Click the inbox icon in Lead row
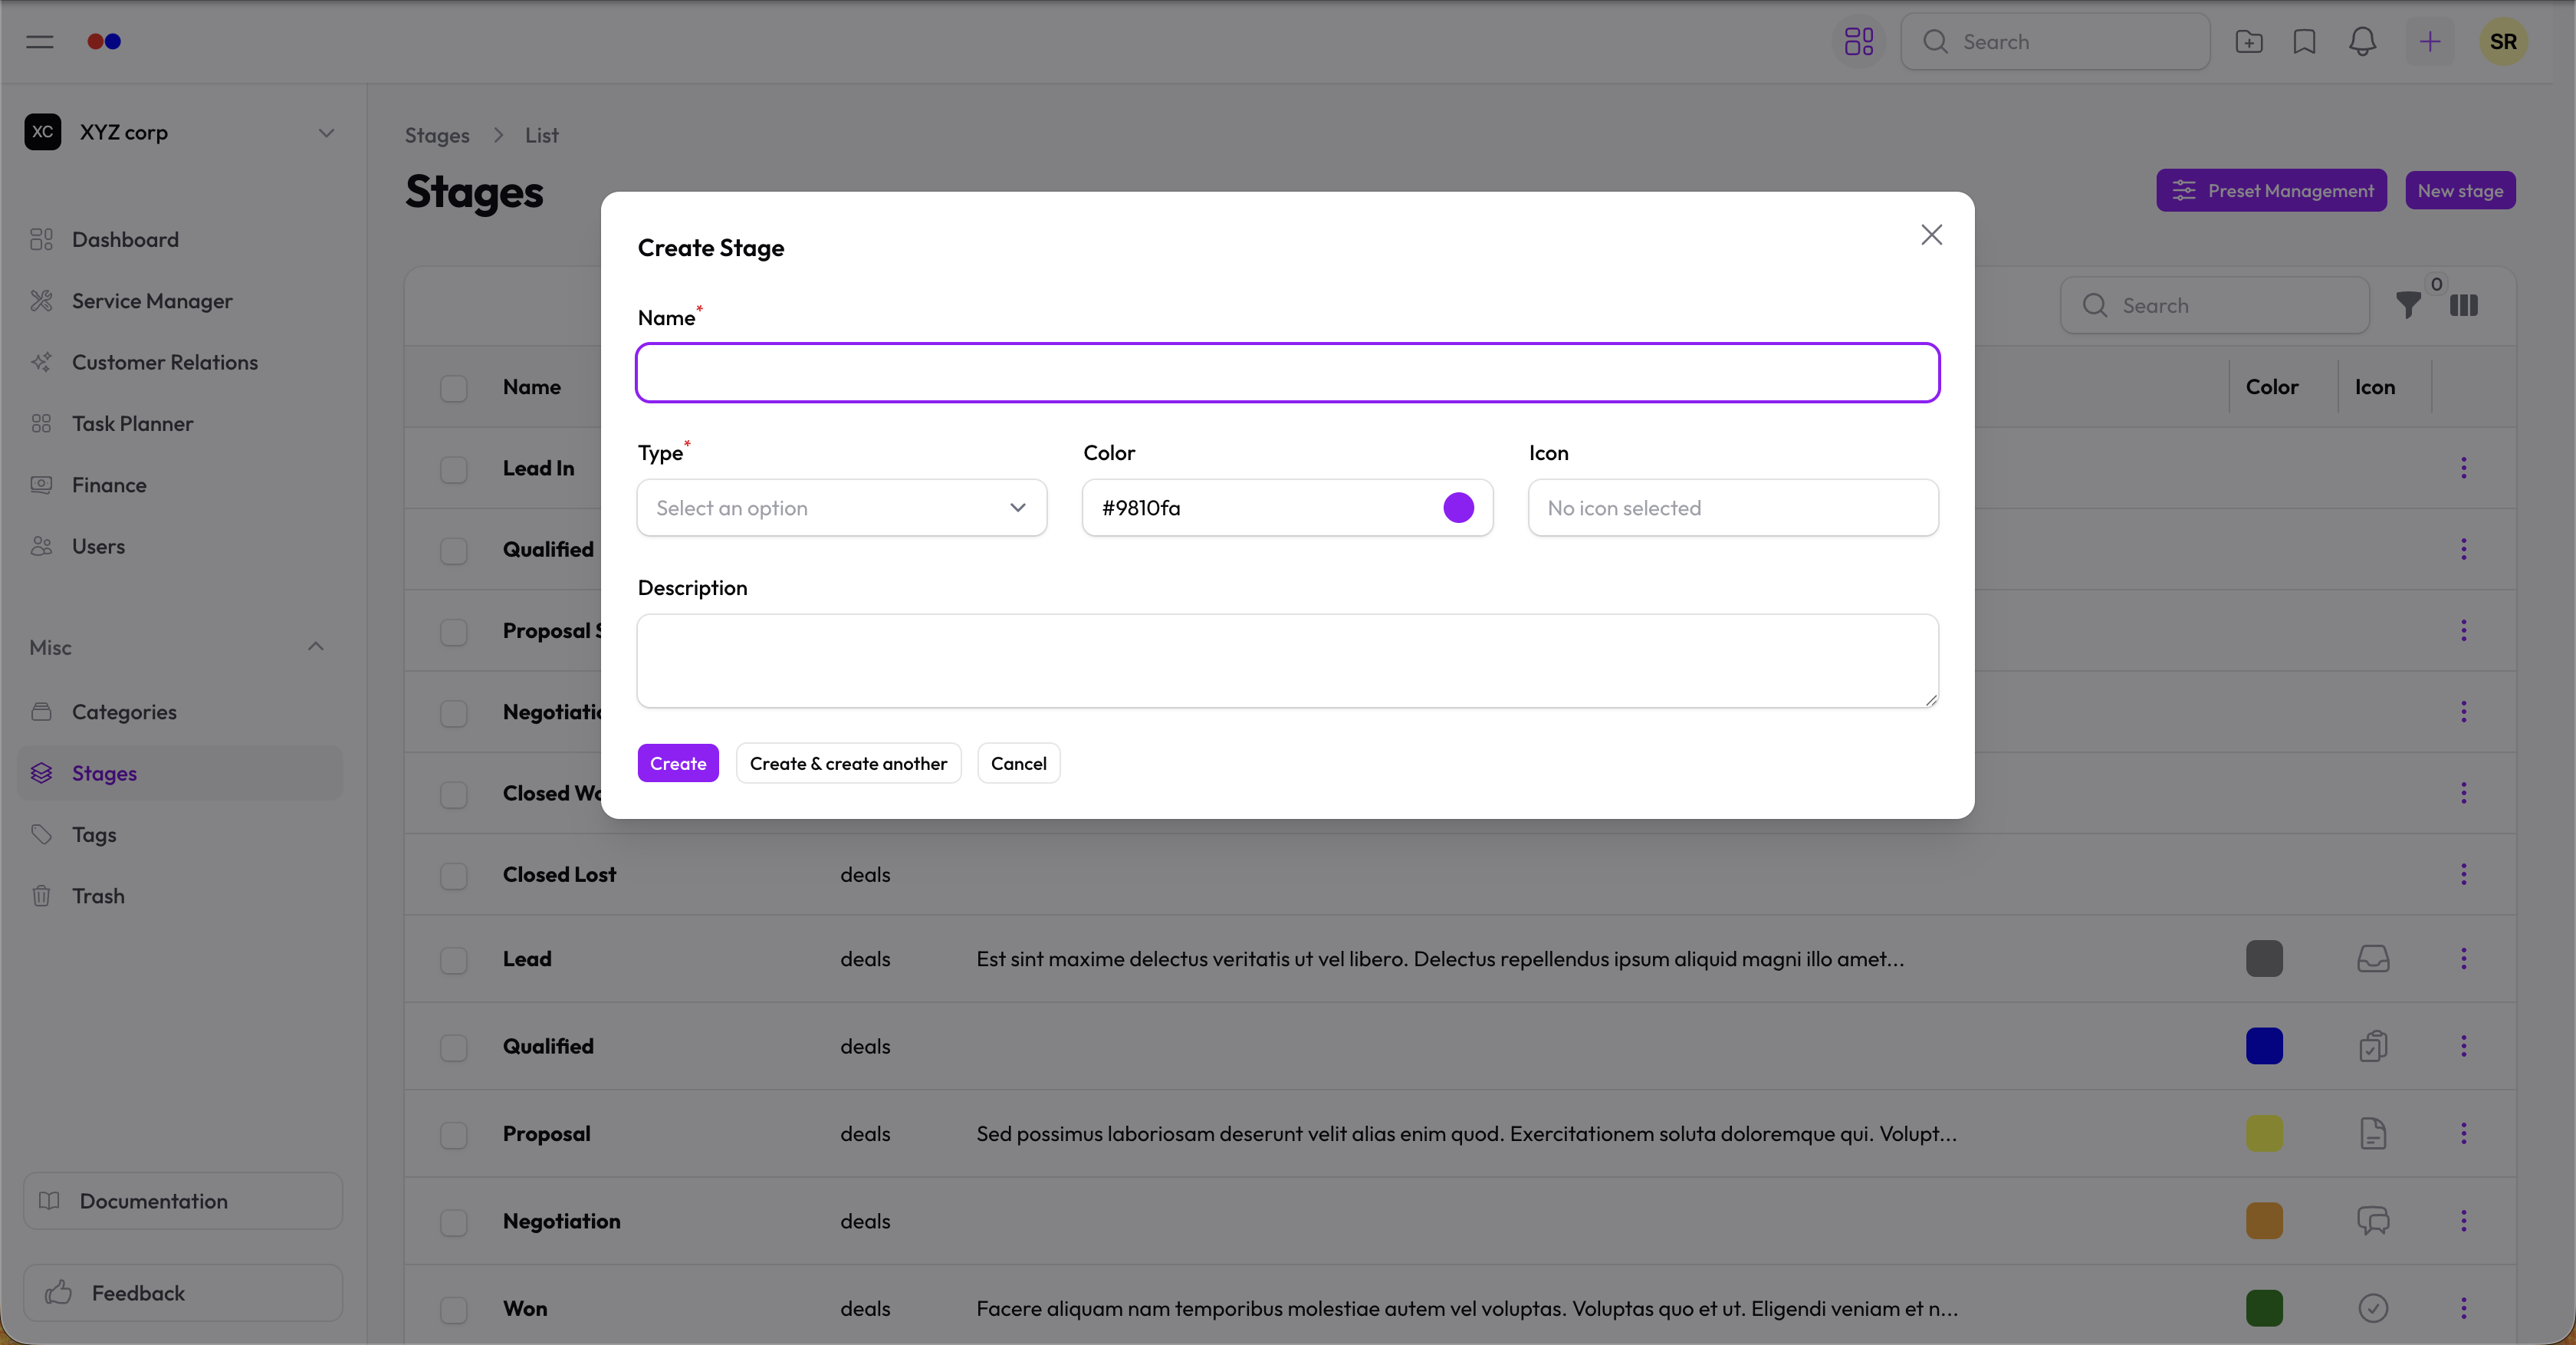The width and height of the screenshot is (2576, 1345). tap(2373, 958)
